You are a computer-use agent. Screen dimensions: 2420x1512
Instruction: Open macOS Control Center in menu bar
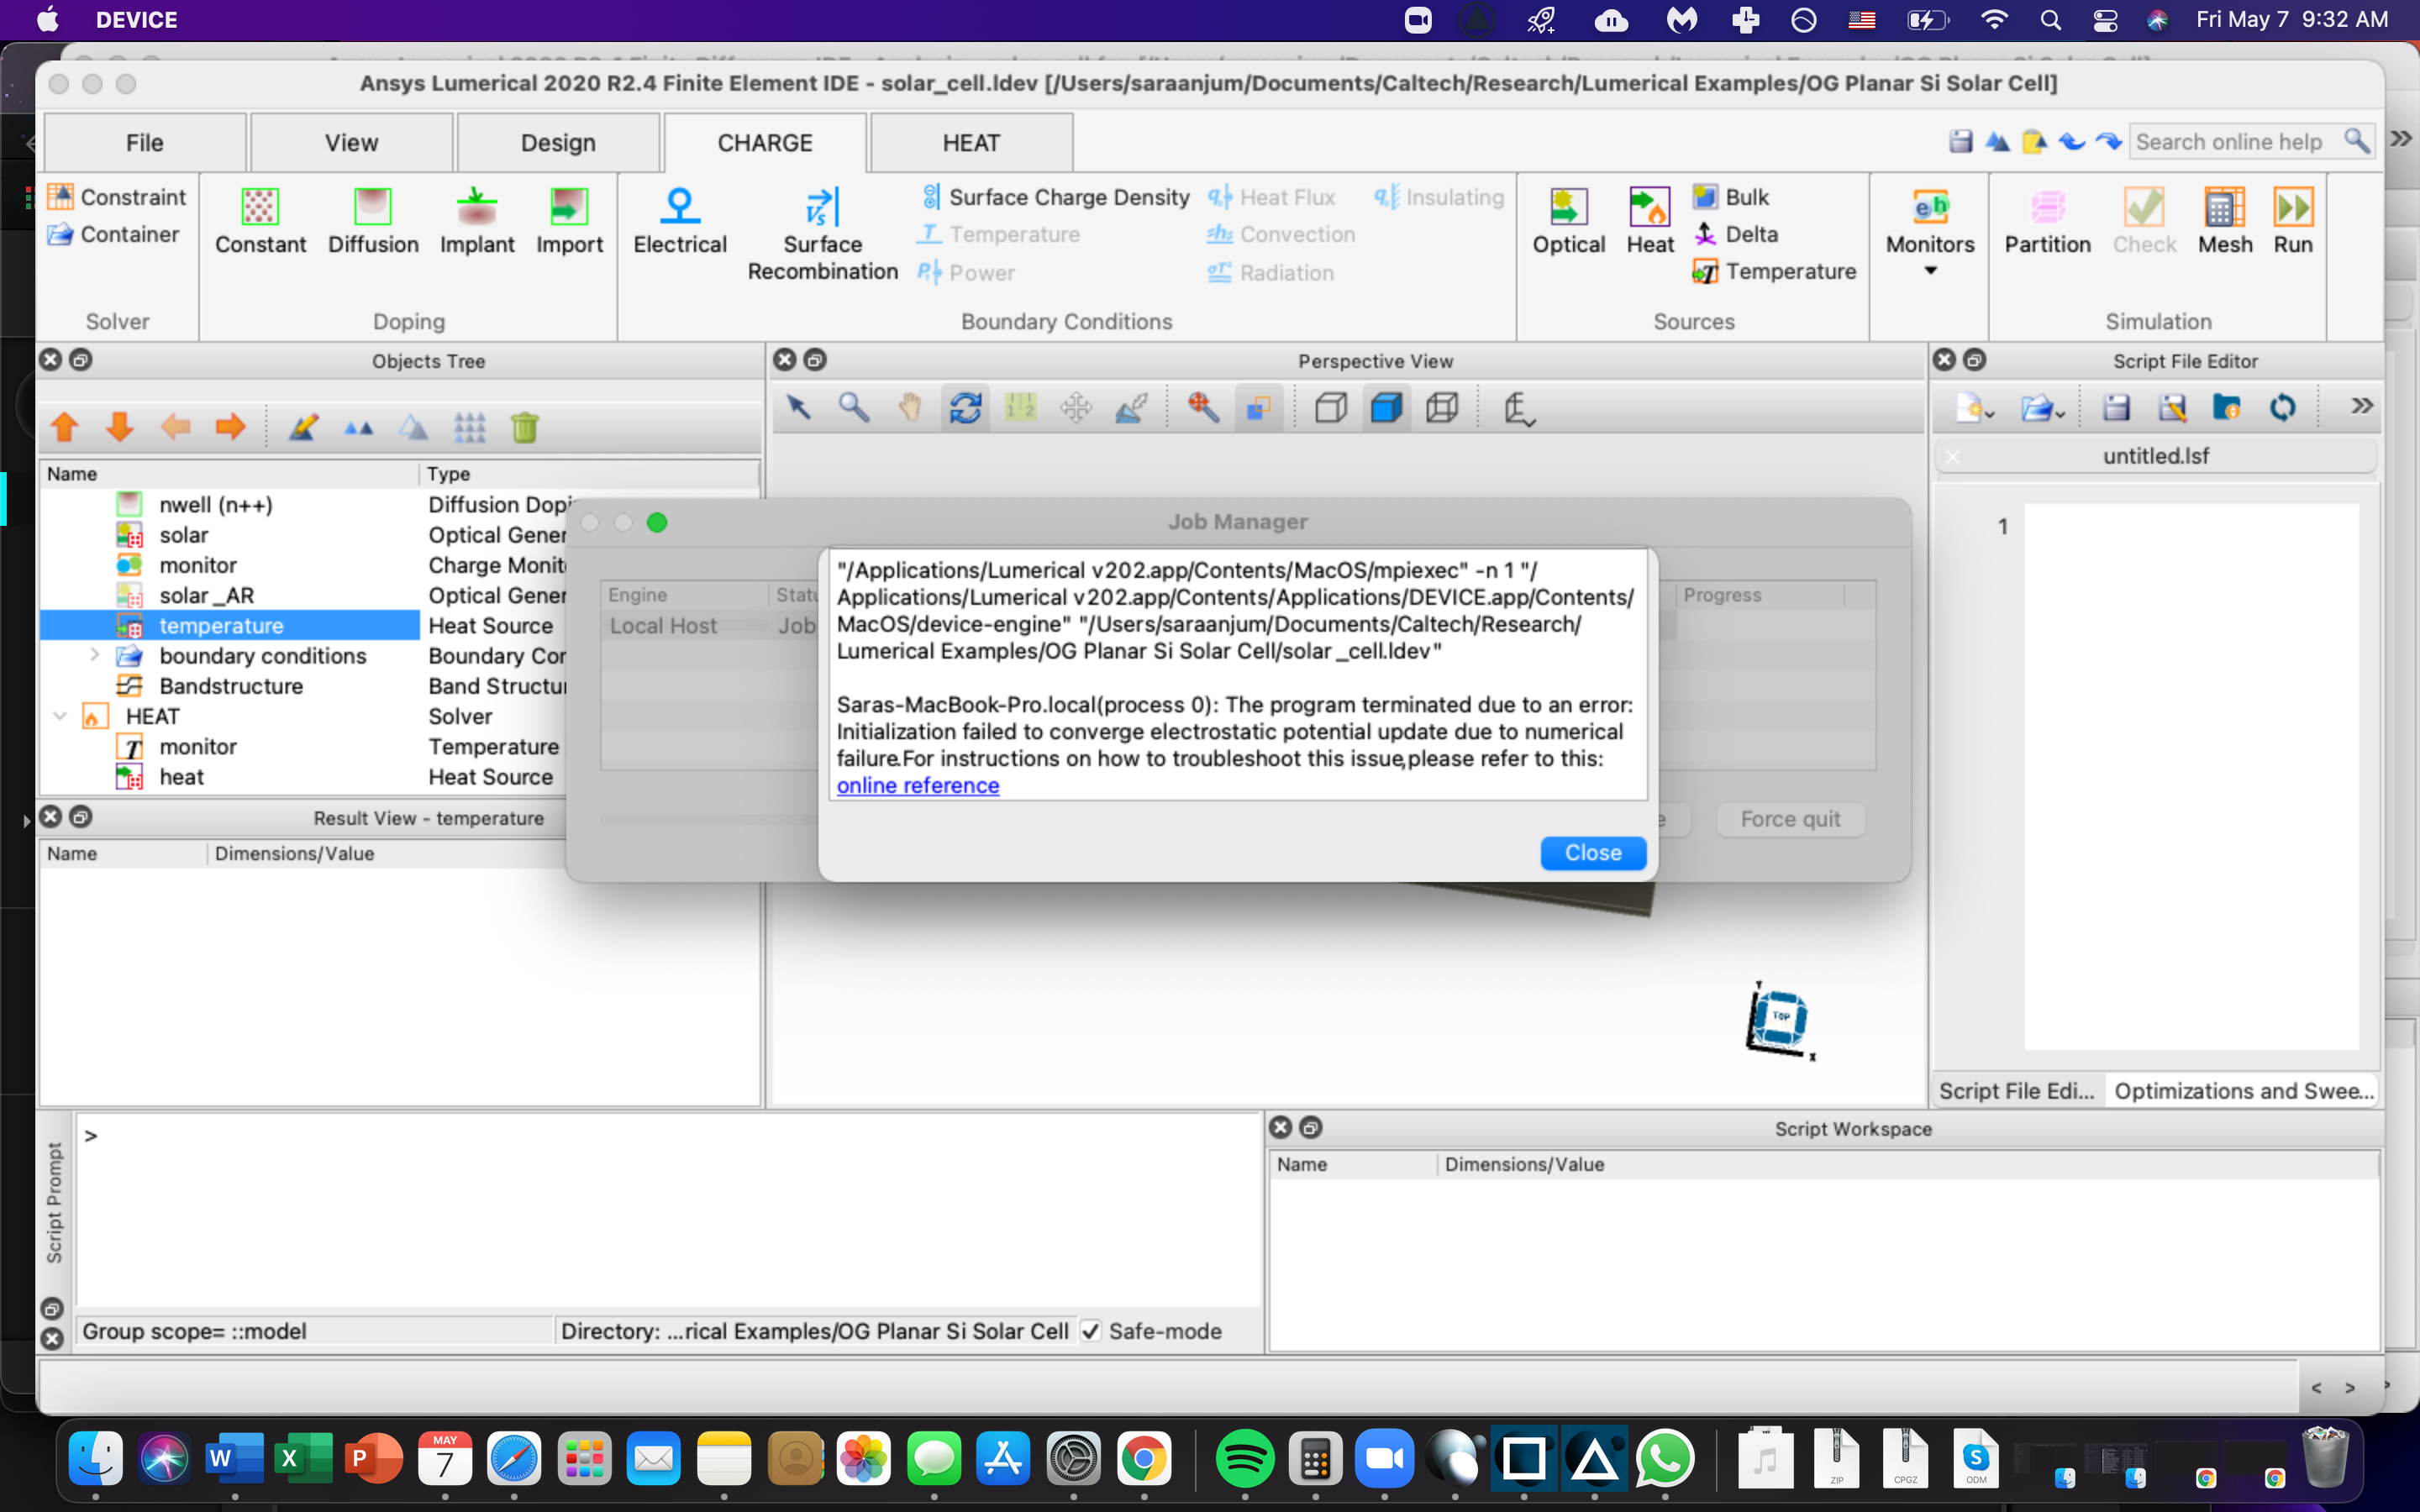(2105, 20)
